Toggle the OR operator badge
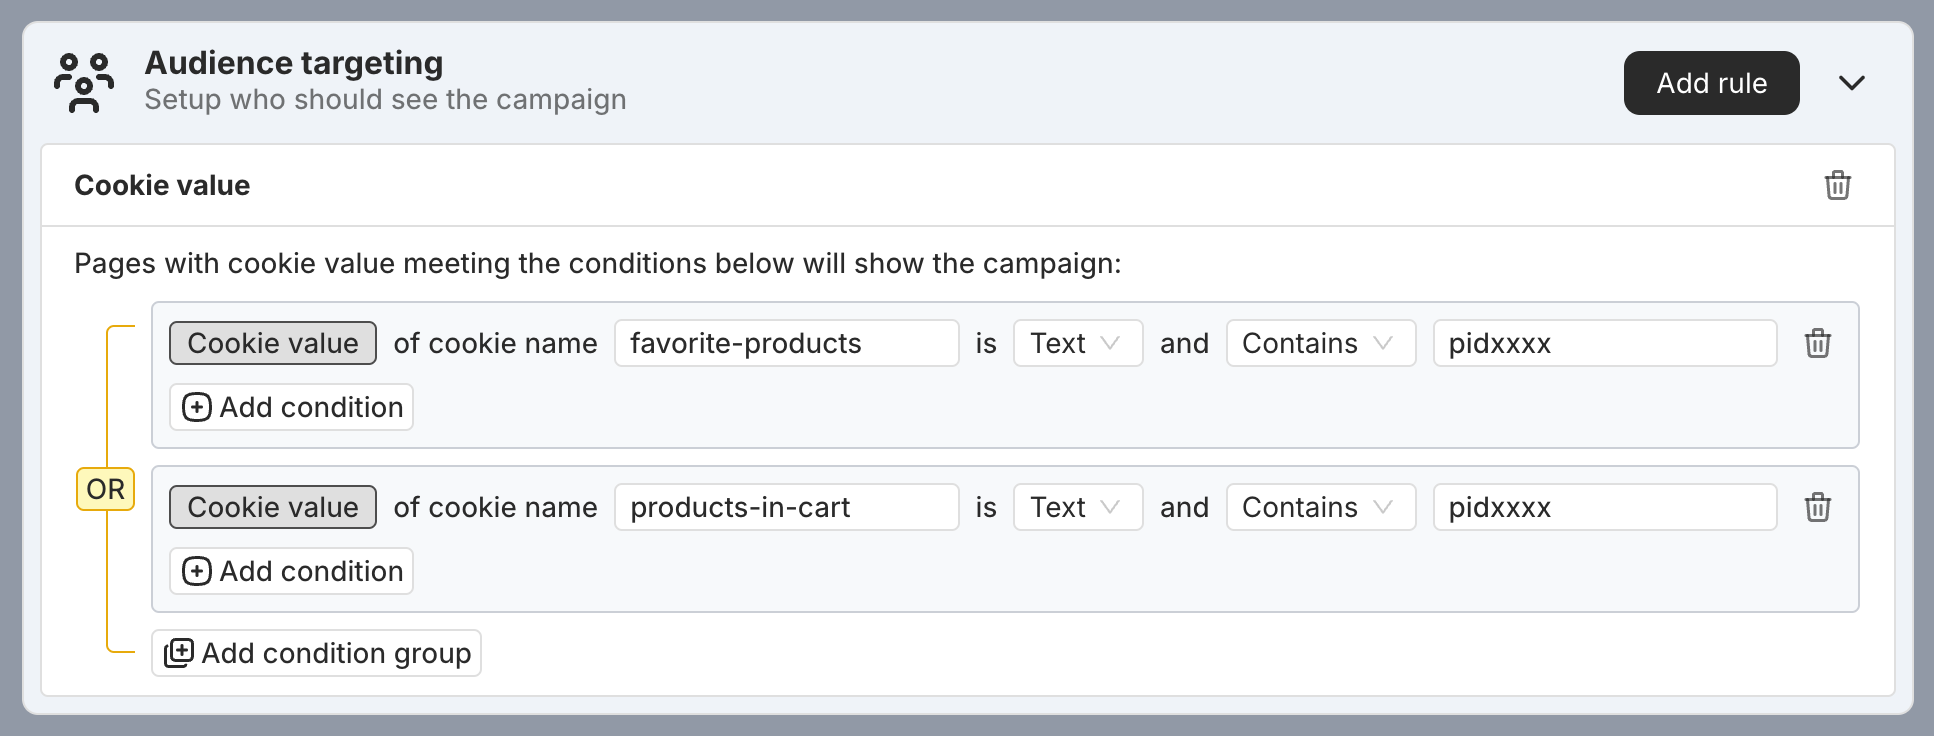The width and height of the screenshot is (1934, 736). [x=105, y=489]
